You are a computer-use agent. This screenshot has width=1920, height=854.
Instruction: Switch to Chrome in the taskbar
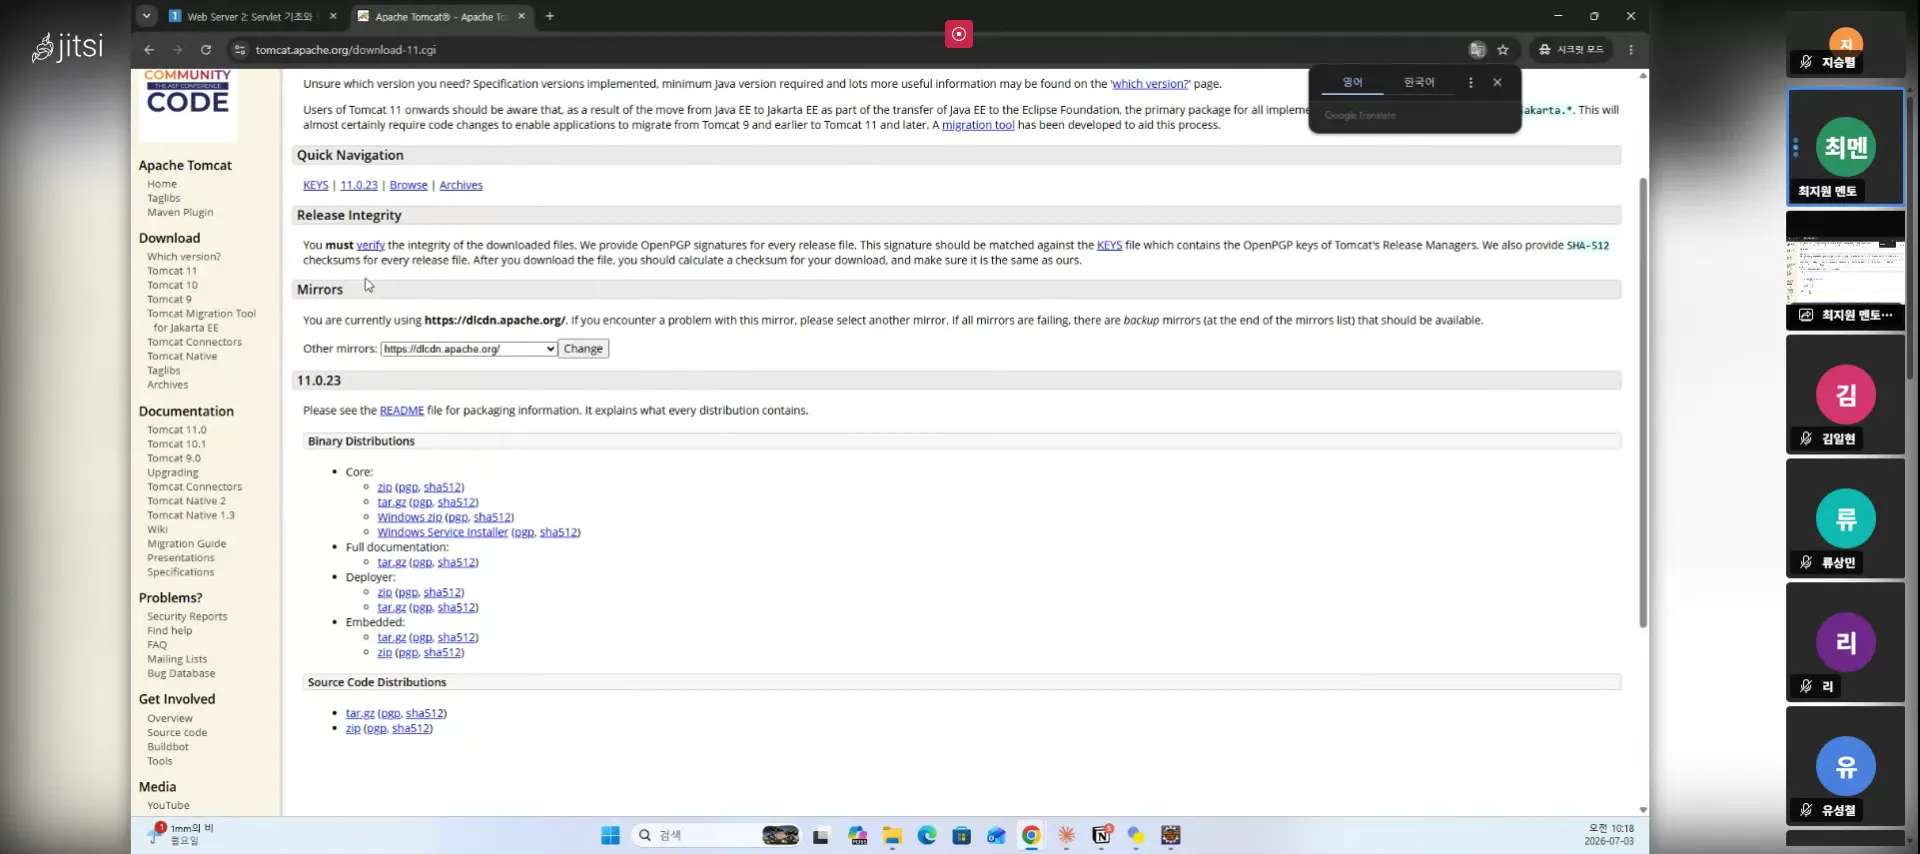(x=1031, y=835)
